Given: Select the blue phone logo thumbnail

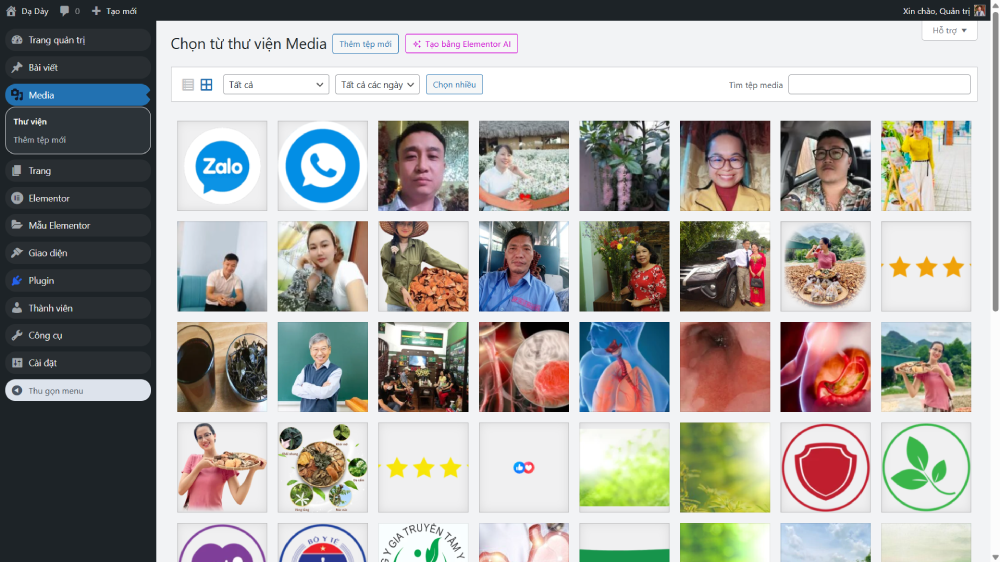Looking at the screenshot, I should [323, 166].
